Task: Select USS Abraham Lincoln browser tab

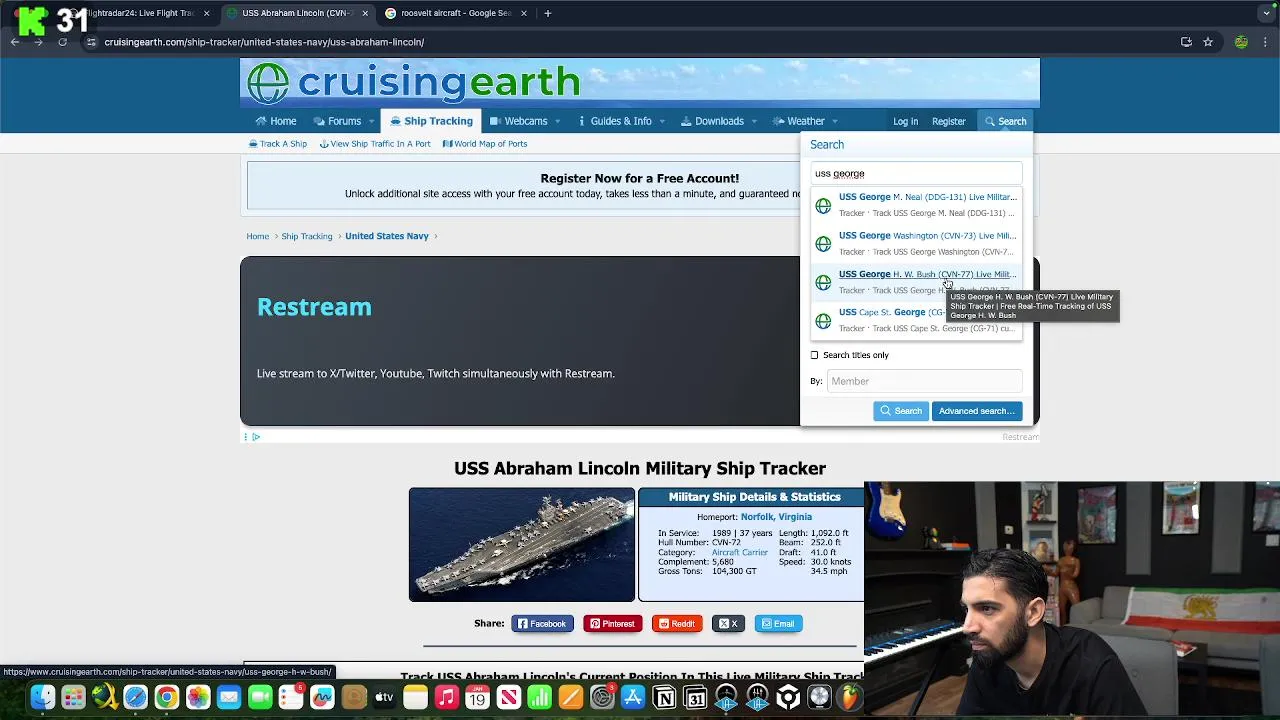Action: (297, 13)
